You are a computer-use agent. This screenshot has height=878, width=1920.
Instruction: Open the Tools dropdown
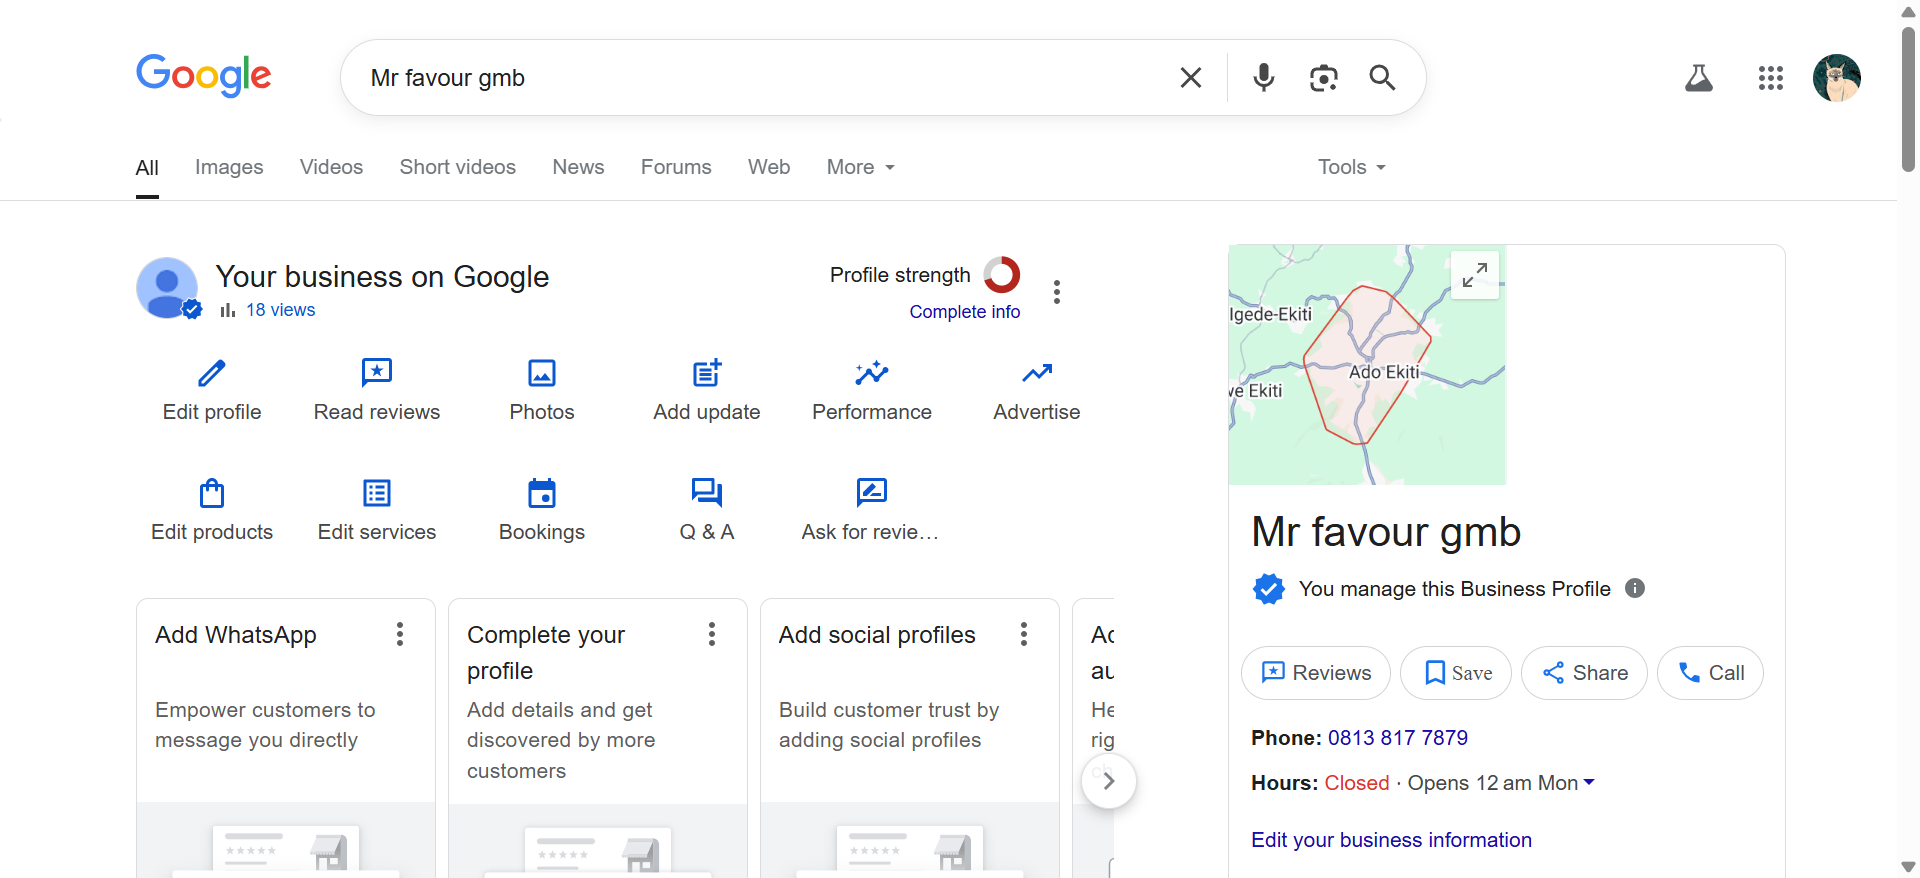1351,167
